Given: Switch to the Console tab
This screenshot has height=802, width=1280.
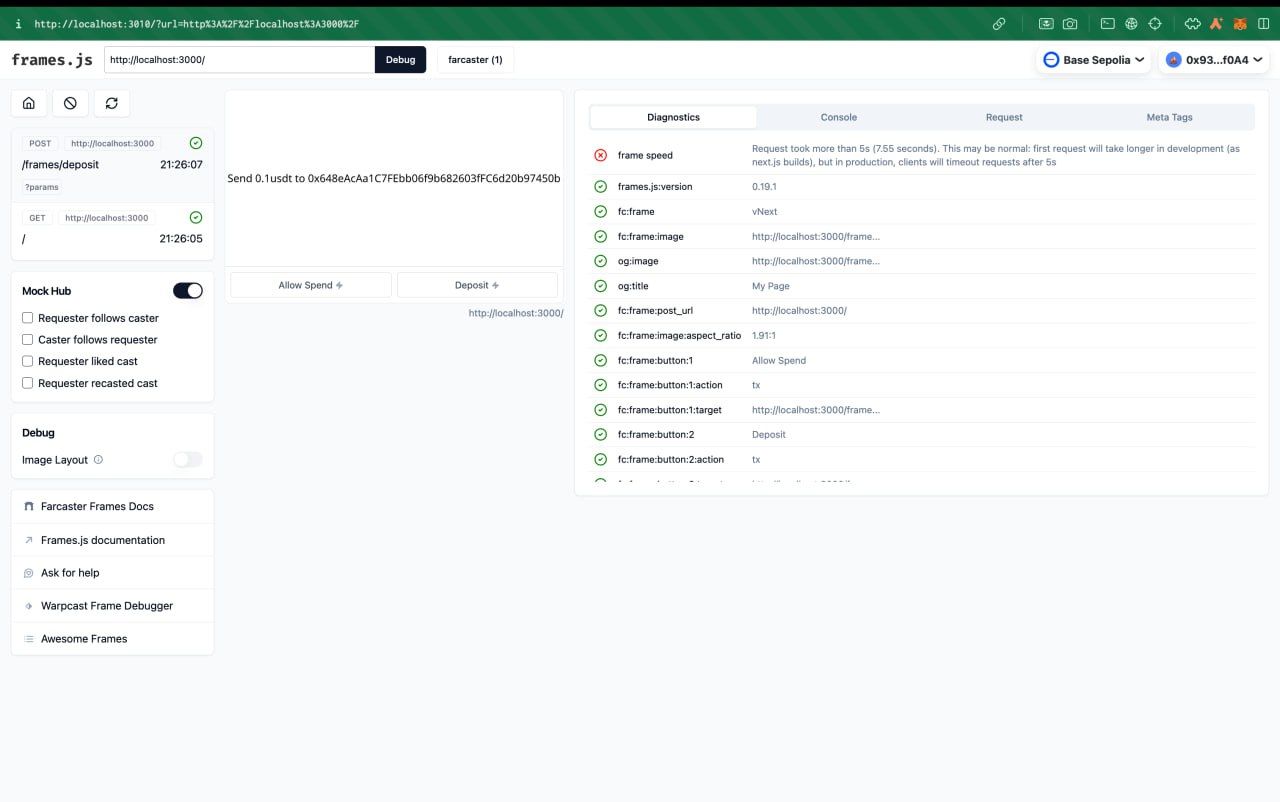Looking at the screenshot, I should point(839,117).
